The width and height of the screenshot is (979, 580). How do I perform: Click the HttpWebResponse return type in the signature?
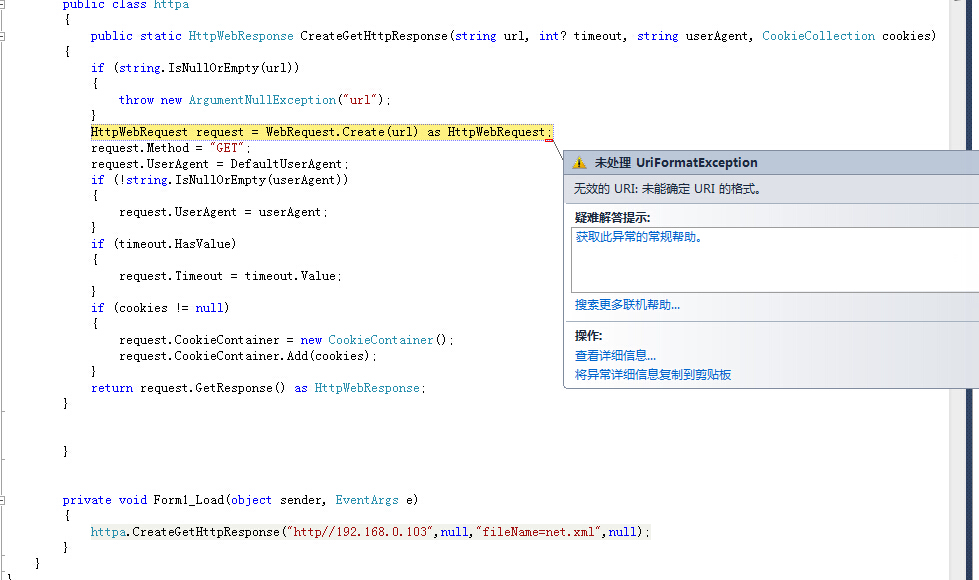click(x=241, y=36)
